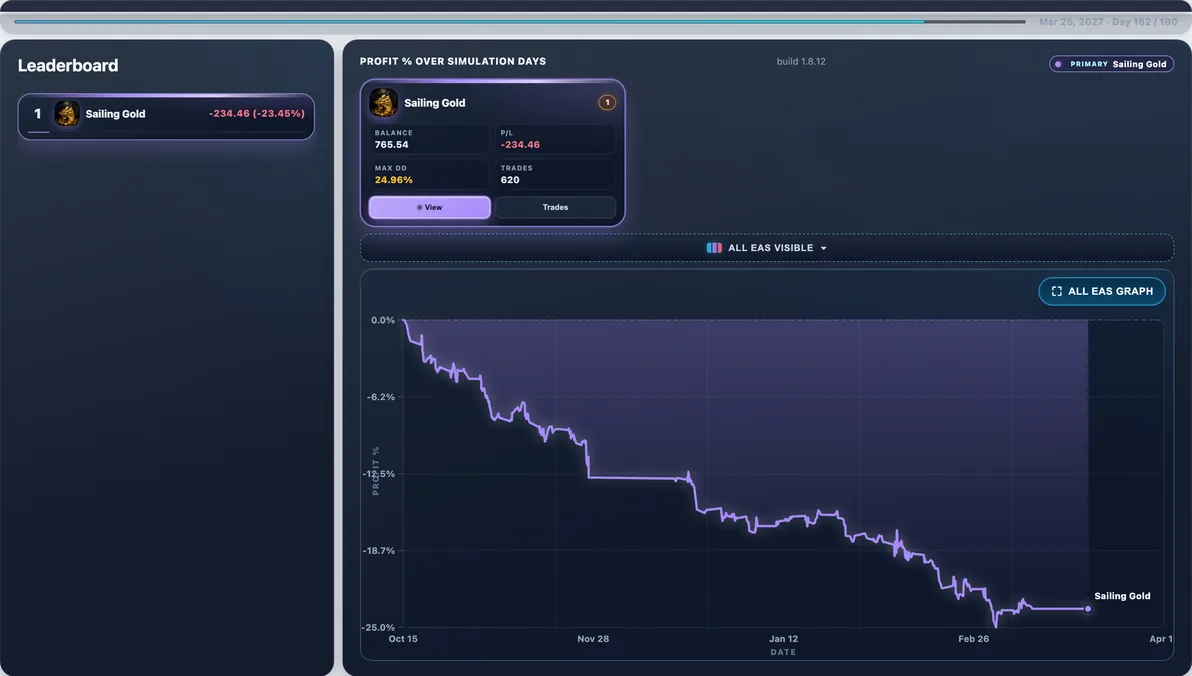Click the Mar 25, 2027 Day 162/180 text
The width and height of the screenshot is (1192, 676).
tap(1108, 22)
